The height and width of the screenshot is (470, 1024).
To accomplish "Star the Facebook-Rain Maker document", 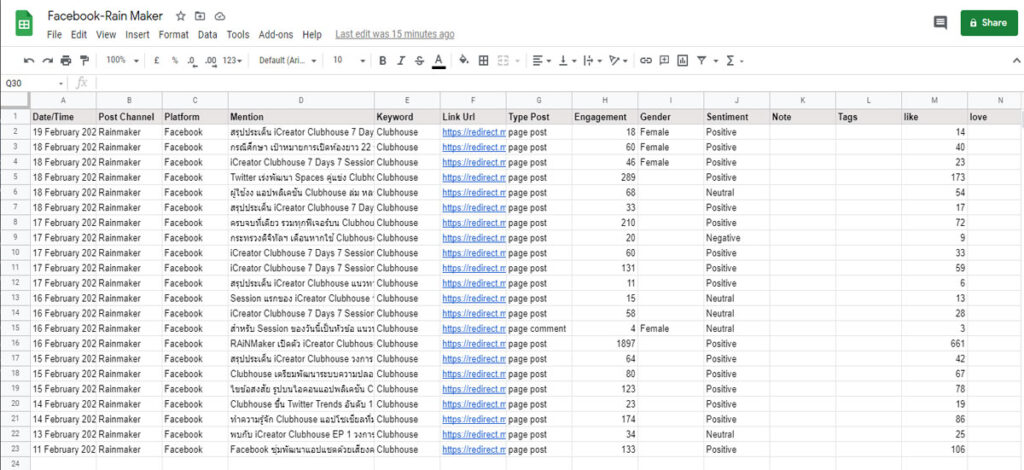I will [x=181, y=16].
